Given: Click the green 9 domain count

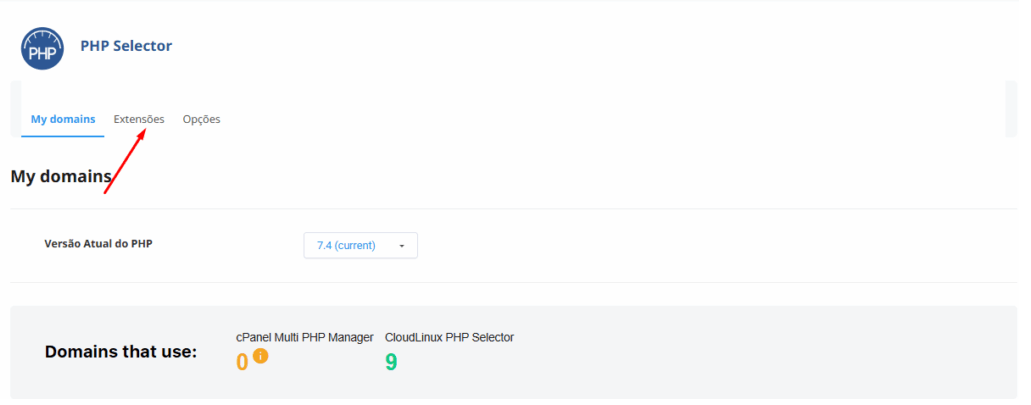Looking at the screenshot, I should tap(391, 361).
